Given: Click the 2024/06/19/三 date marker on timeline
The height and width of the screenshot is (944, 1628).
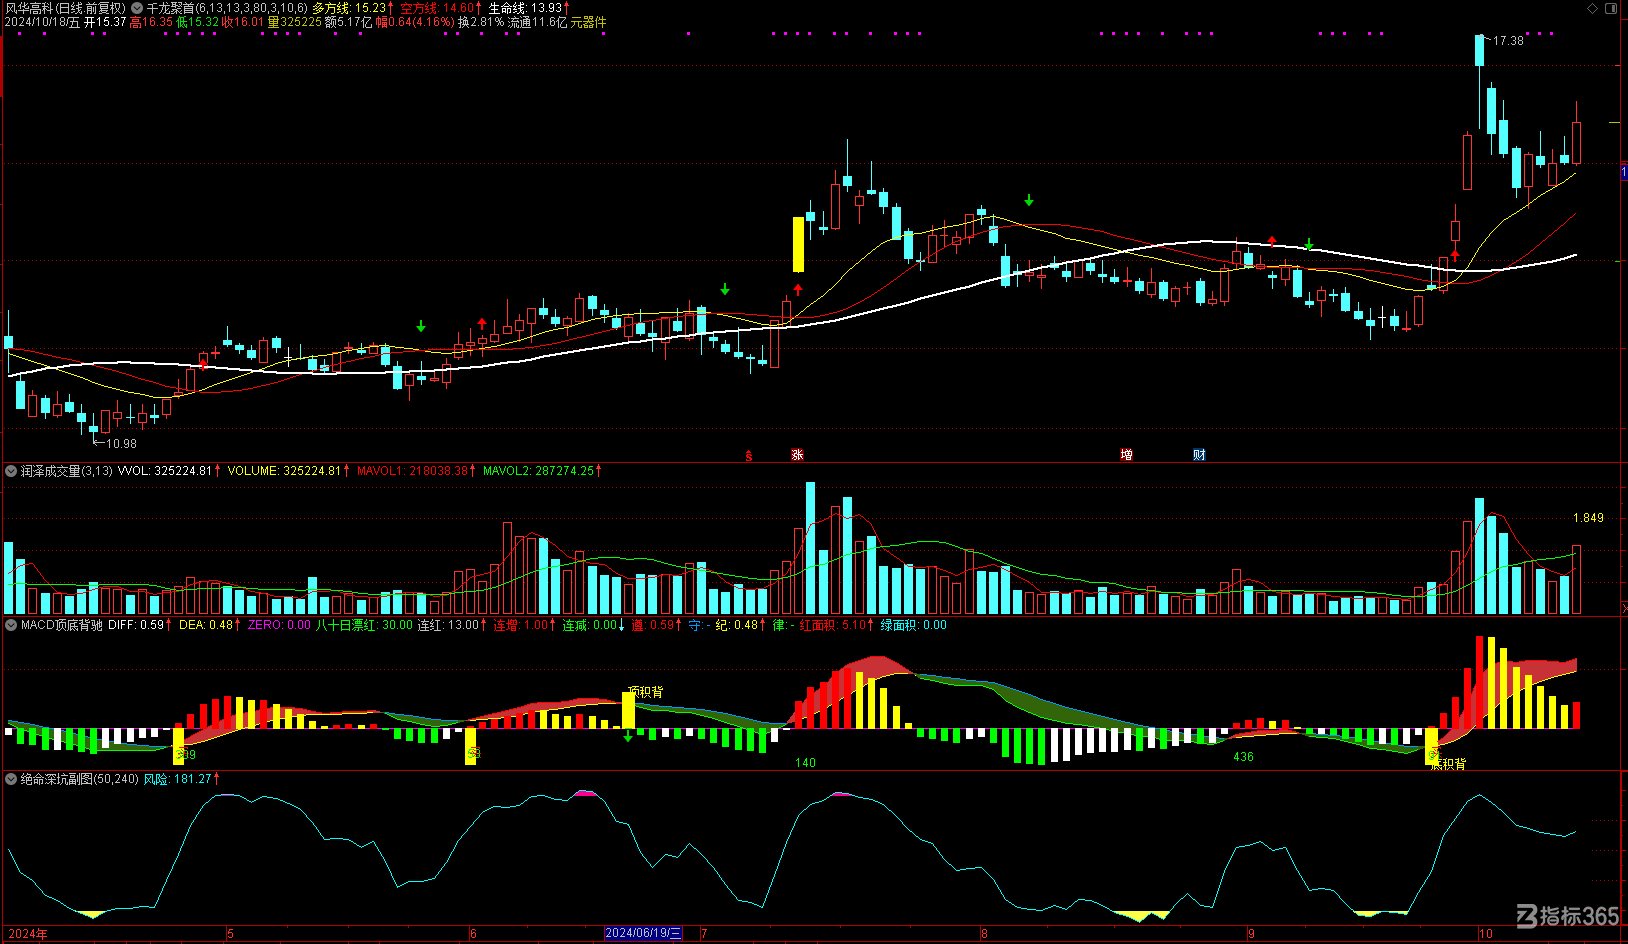Looking at the screenshot, I should tap(643, 933).
